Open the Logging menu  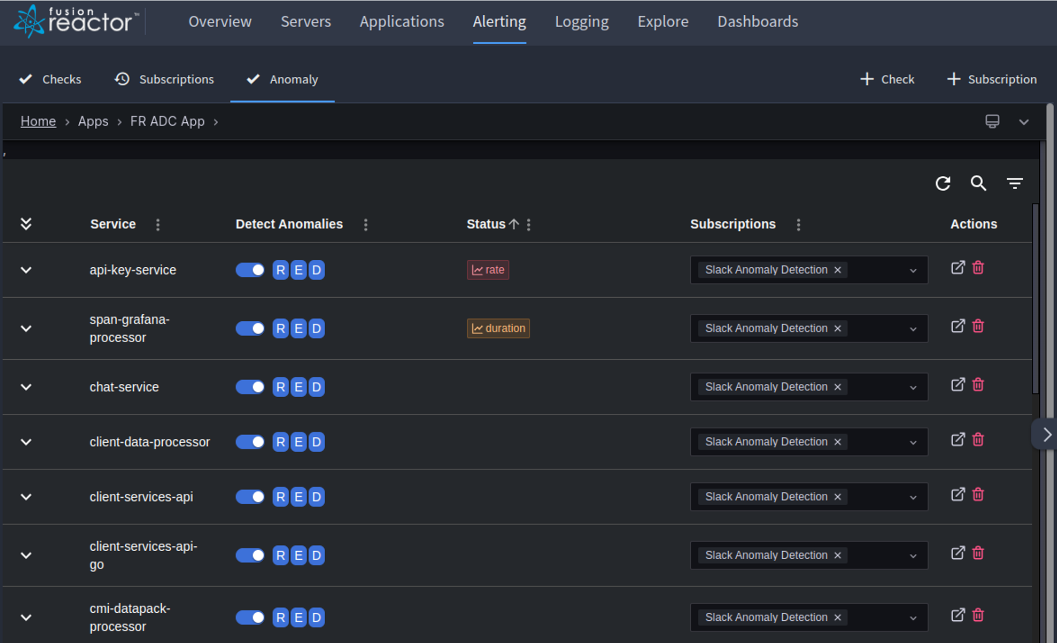[x=581, y=21]
